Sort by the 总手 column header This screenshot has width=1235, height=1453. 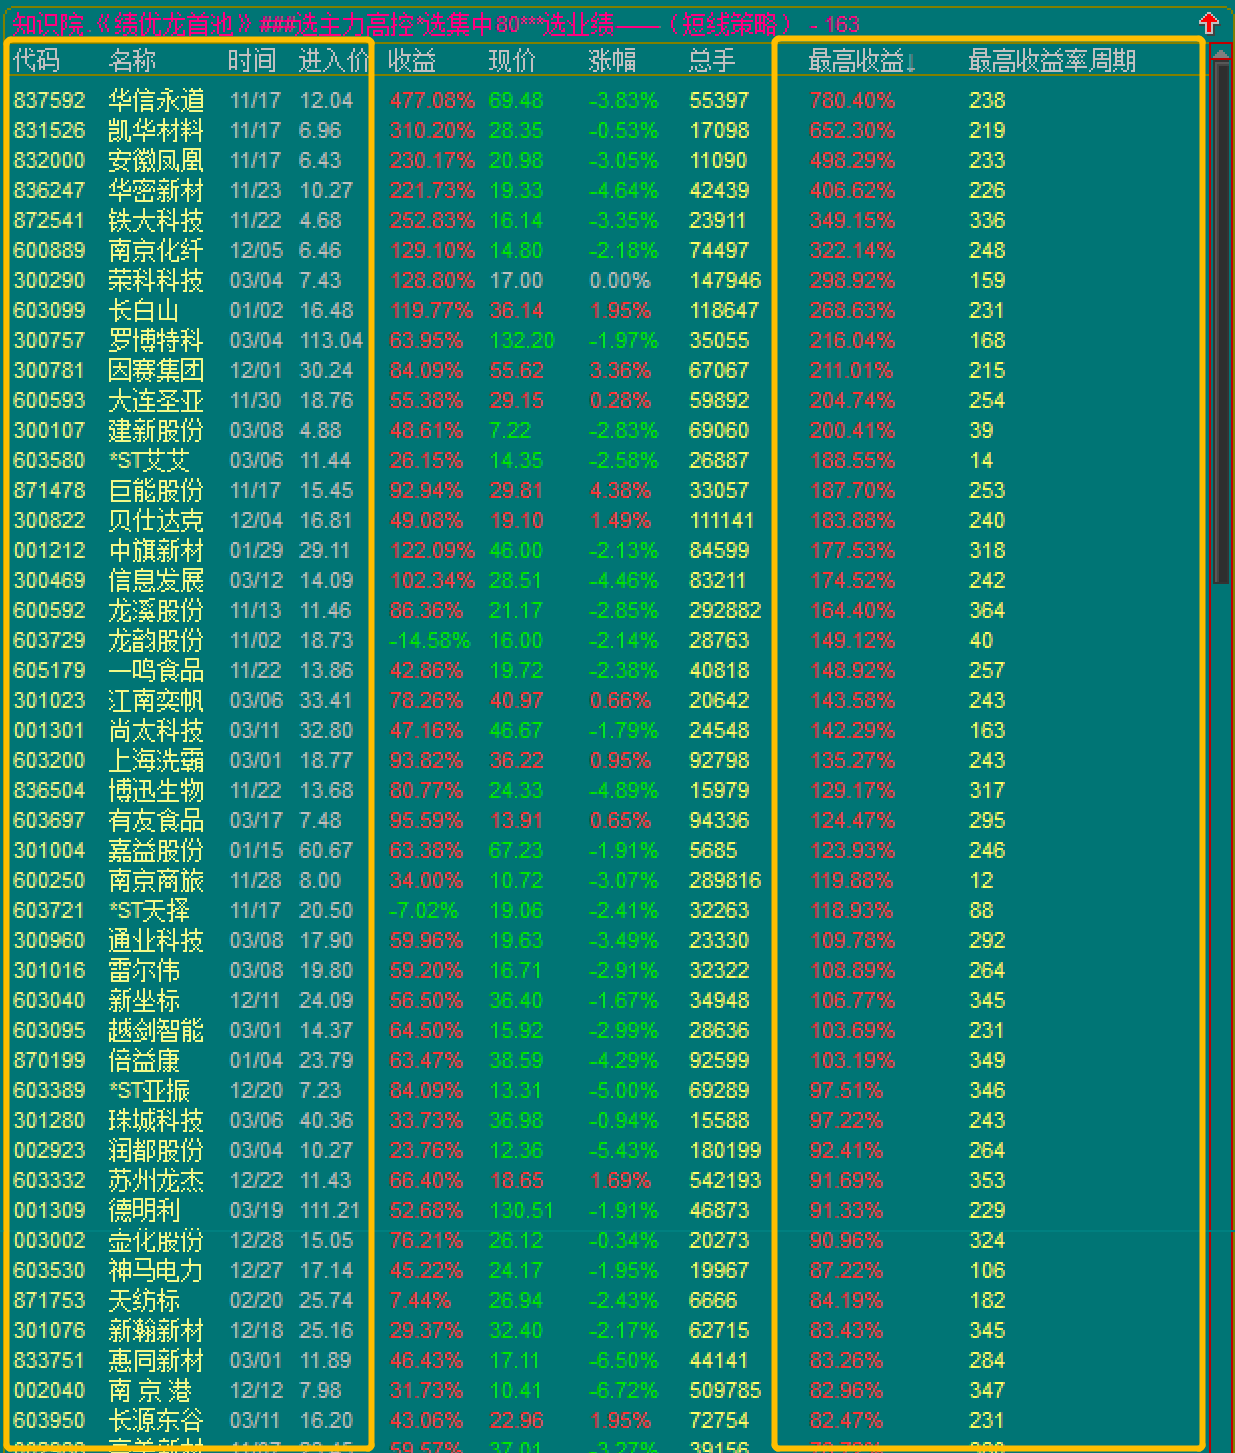713,61
